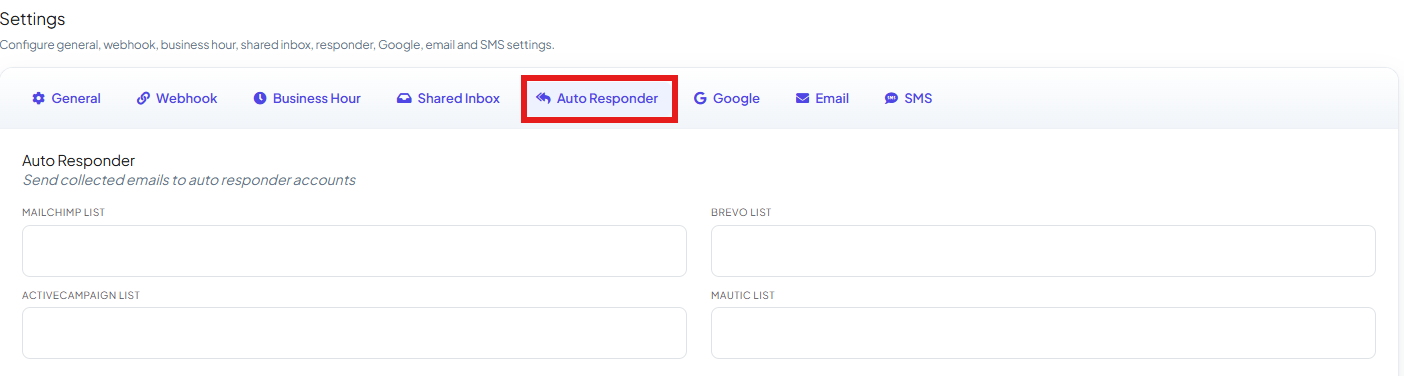Open the Google tab label

(736, 98)
